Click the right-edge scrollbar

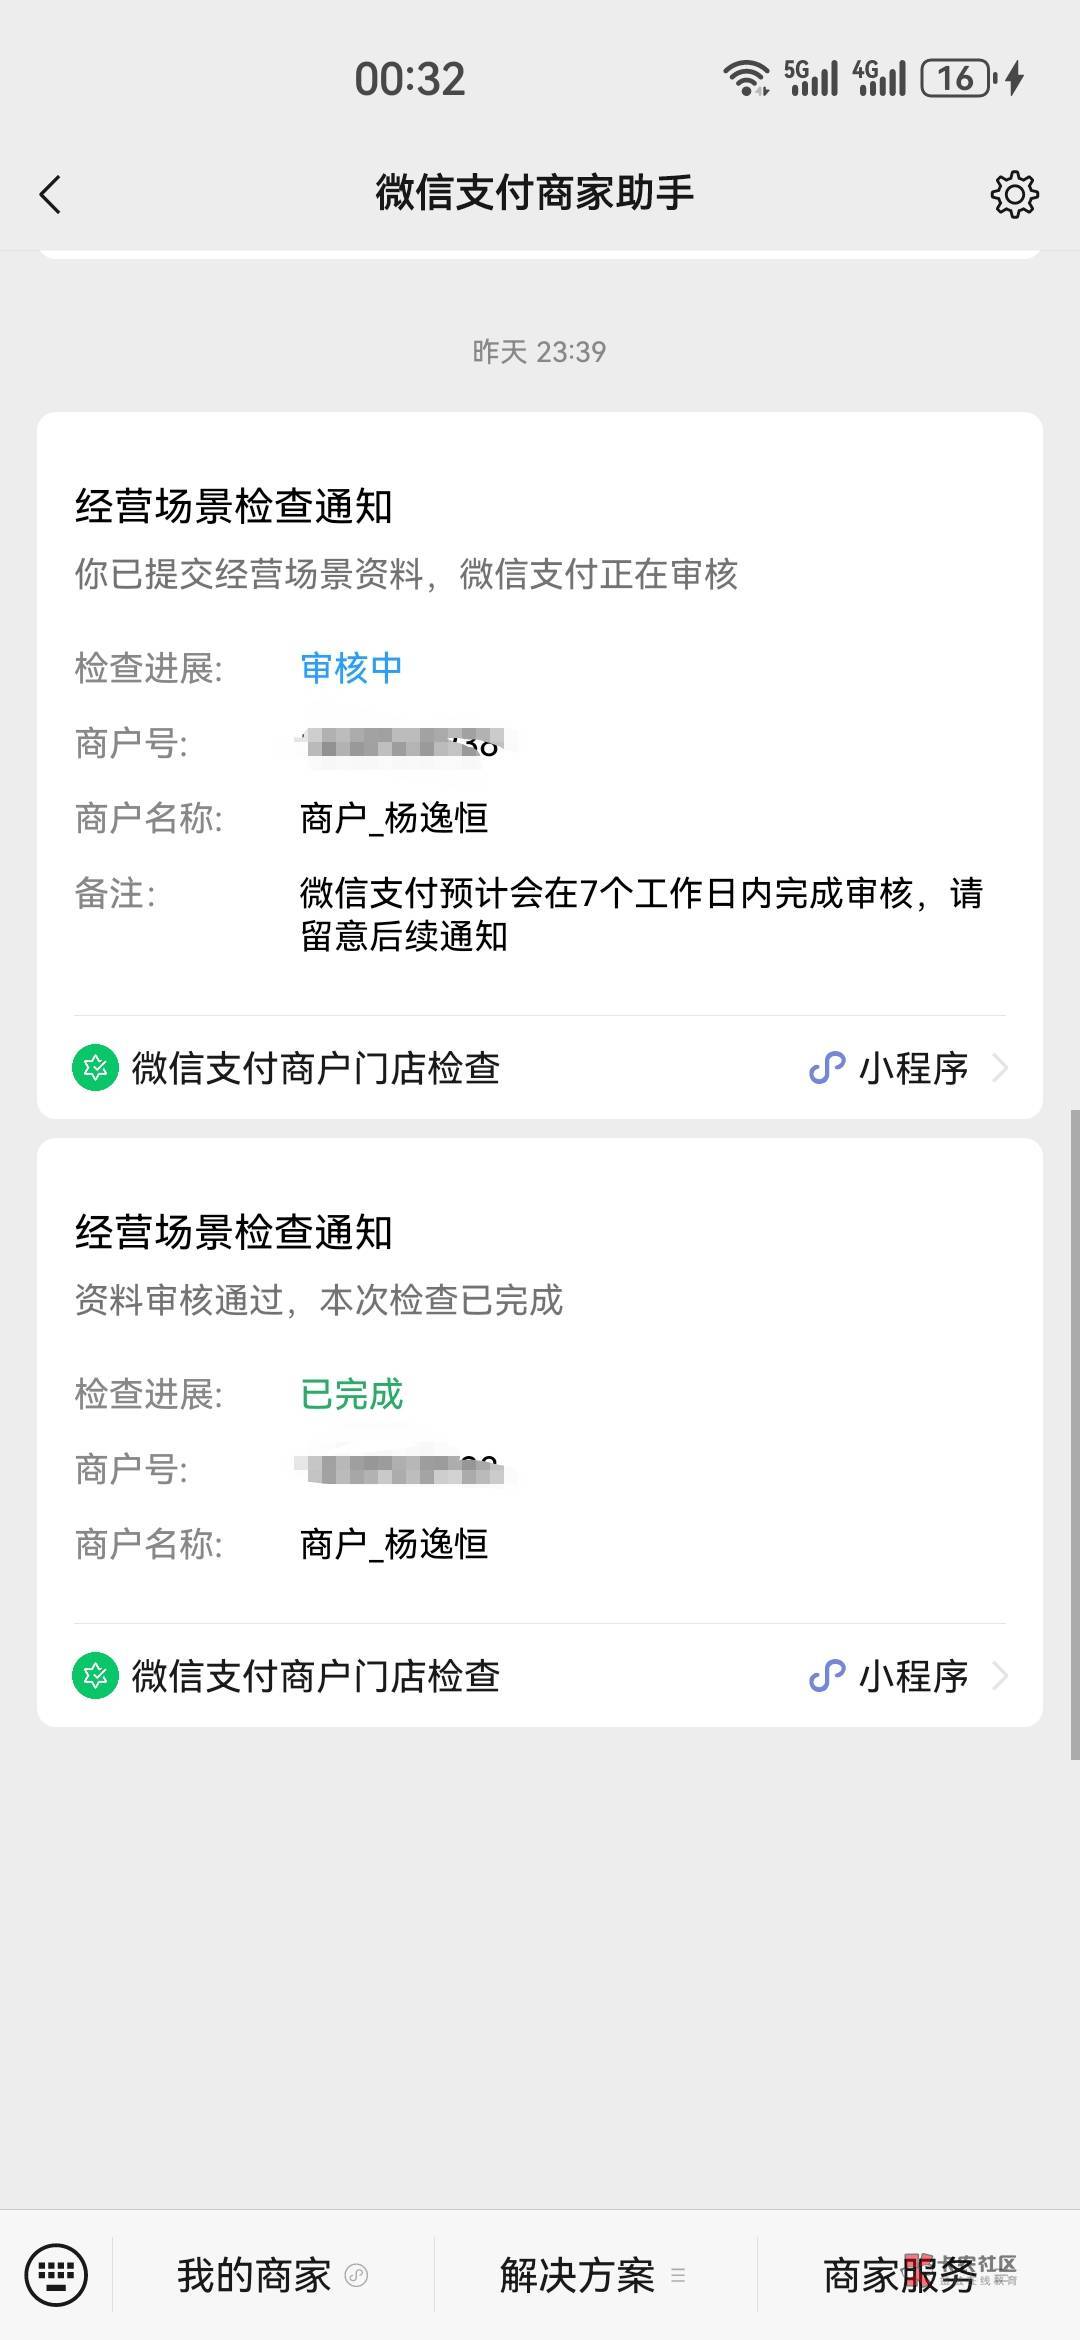tap(1074, 1430)
